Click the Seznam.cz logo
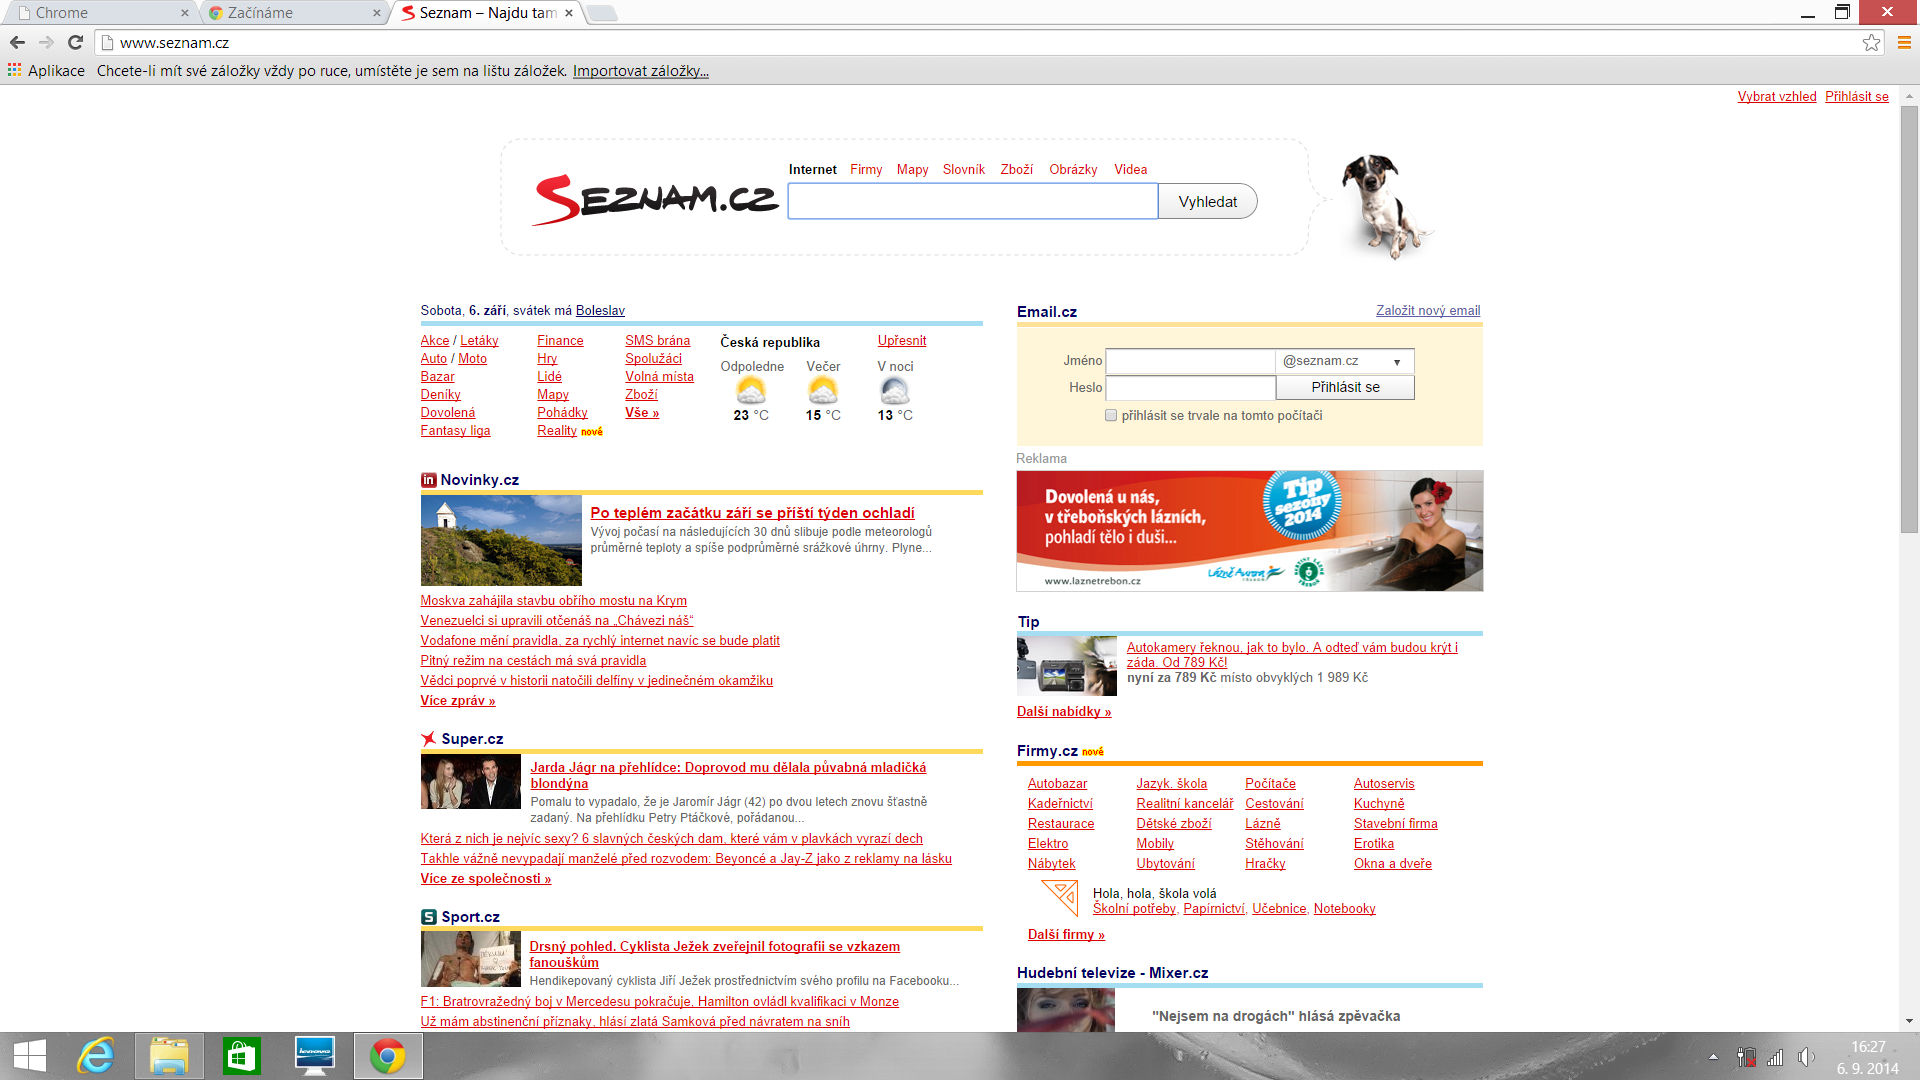Screen dimensions: 1920x1080 click(x=655, y=199)
